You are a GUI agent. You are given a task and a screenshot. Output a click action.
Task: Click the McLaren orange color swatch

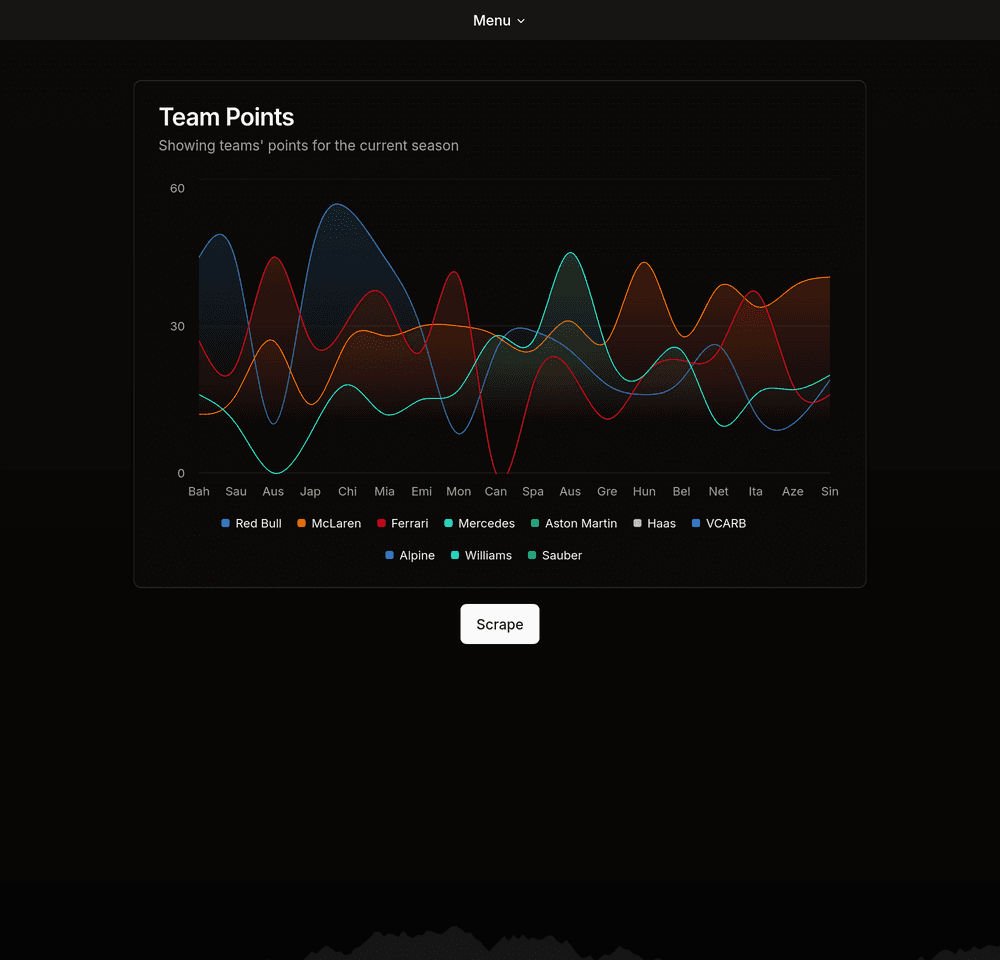[301, 523]
